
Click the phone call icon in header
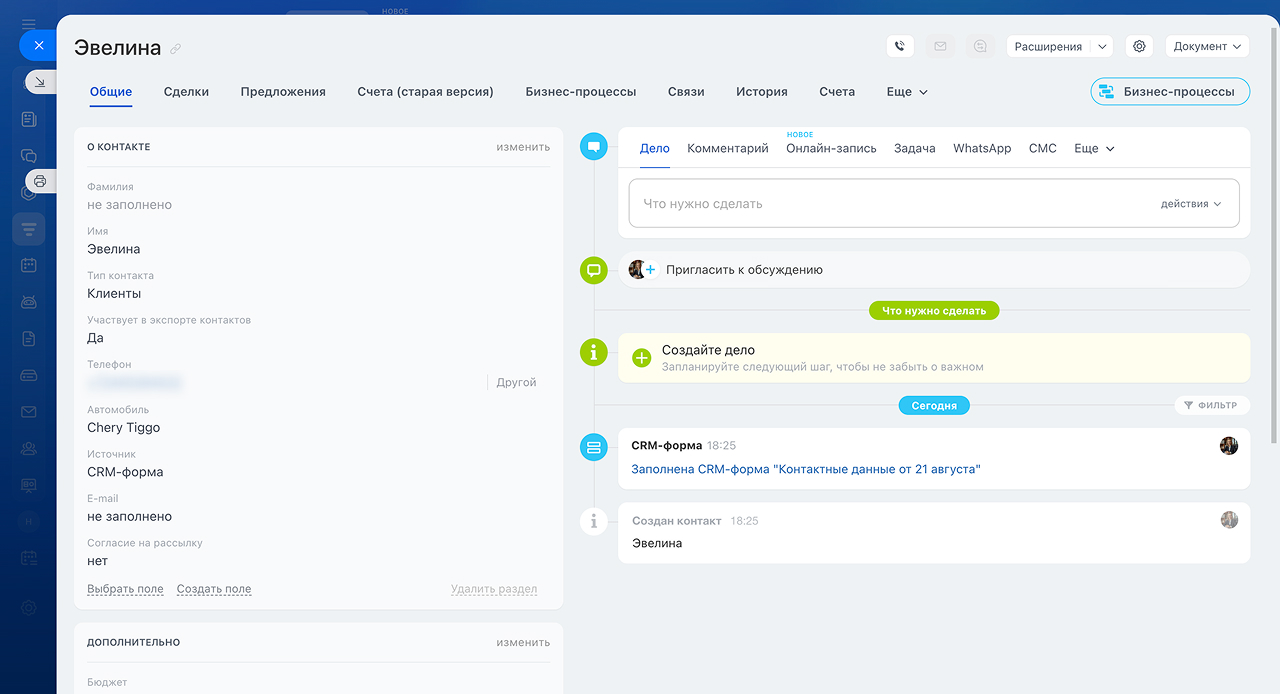click(900, 46)
